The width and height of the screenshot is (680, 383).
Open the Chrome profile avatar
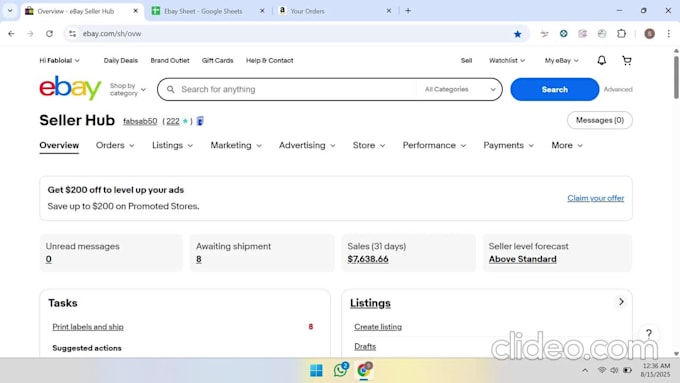coord(649,33)
